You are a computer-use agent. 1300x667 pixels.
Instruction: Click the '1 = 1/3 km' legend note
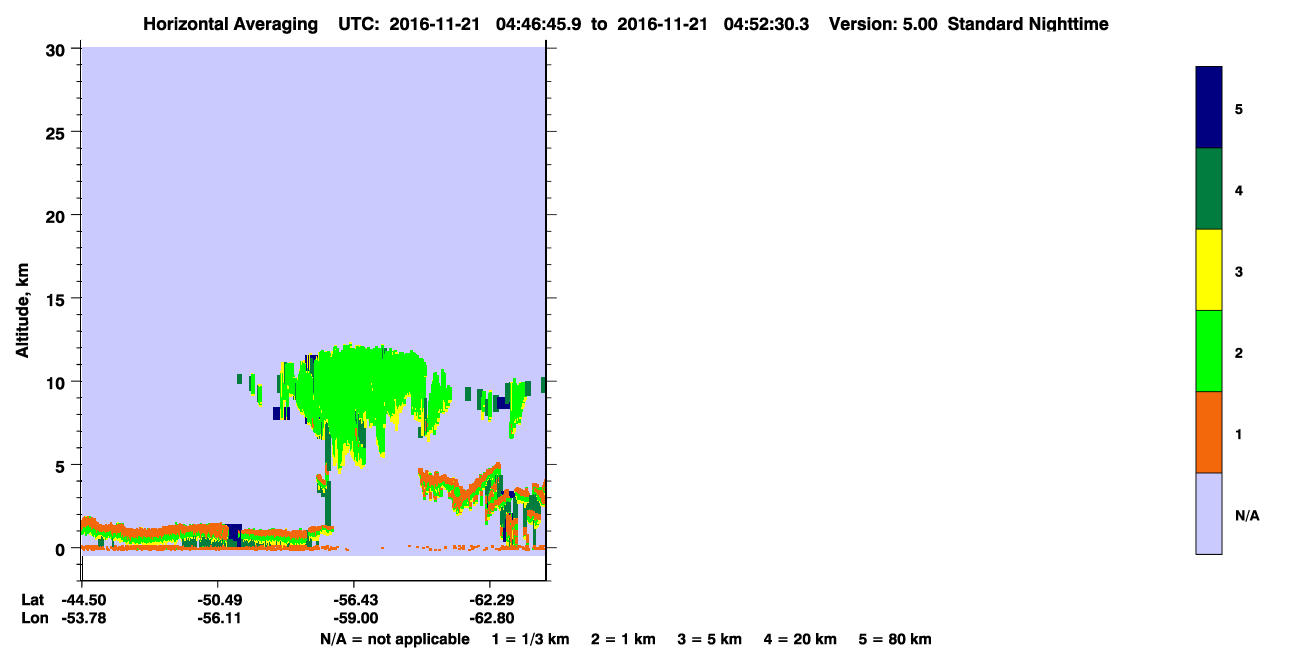(x=530, y=639)
